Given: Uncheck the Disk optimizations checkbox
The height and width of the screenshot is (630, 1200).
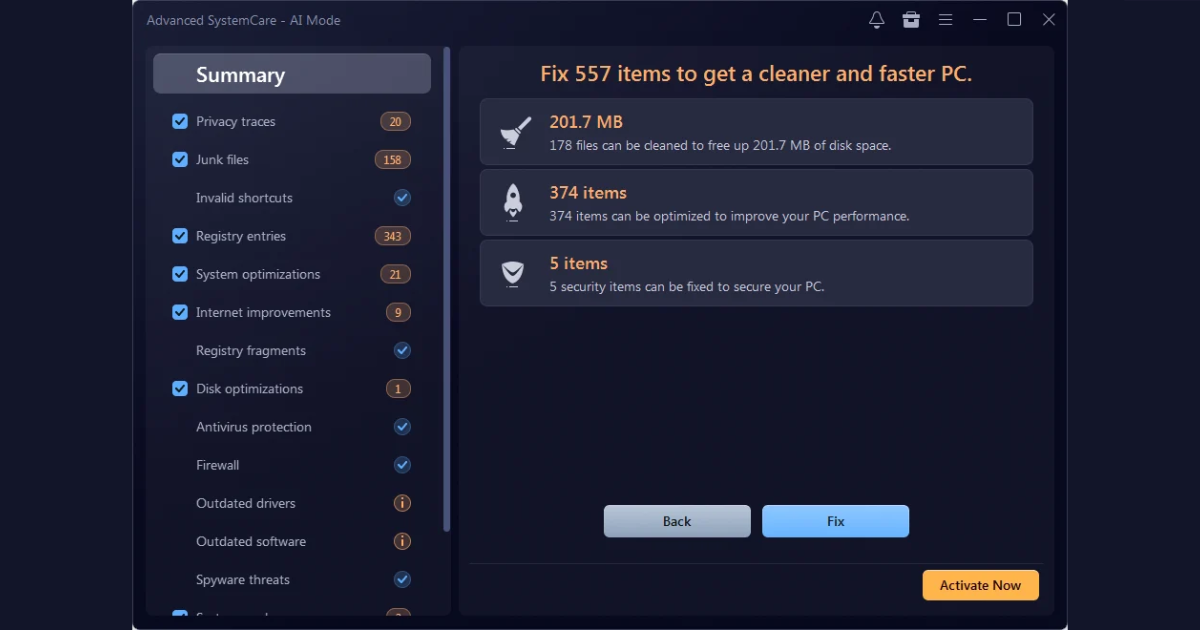Looking at the screenshot, I should [x=180, y=389].
